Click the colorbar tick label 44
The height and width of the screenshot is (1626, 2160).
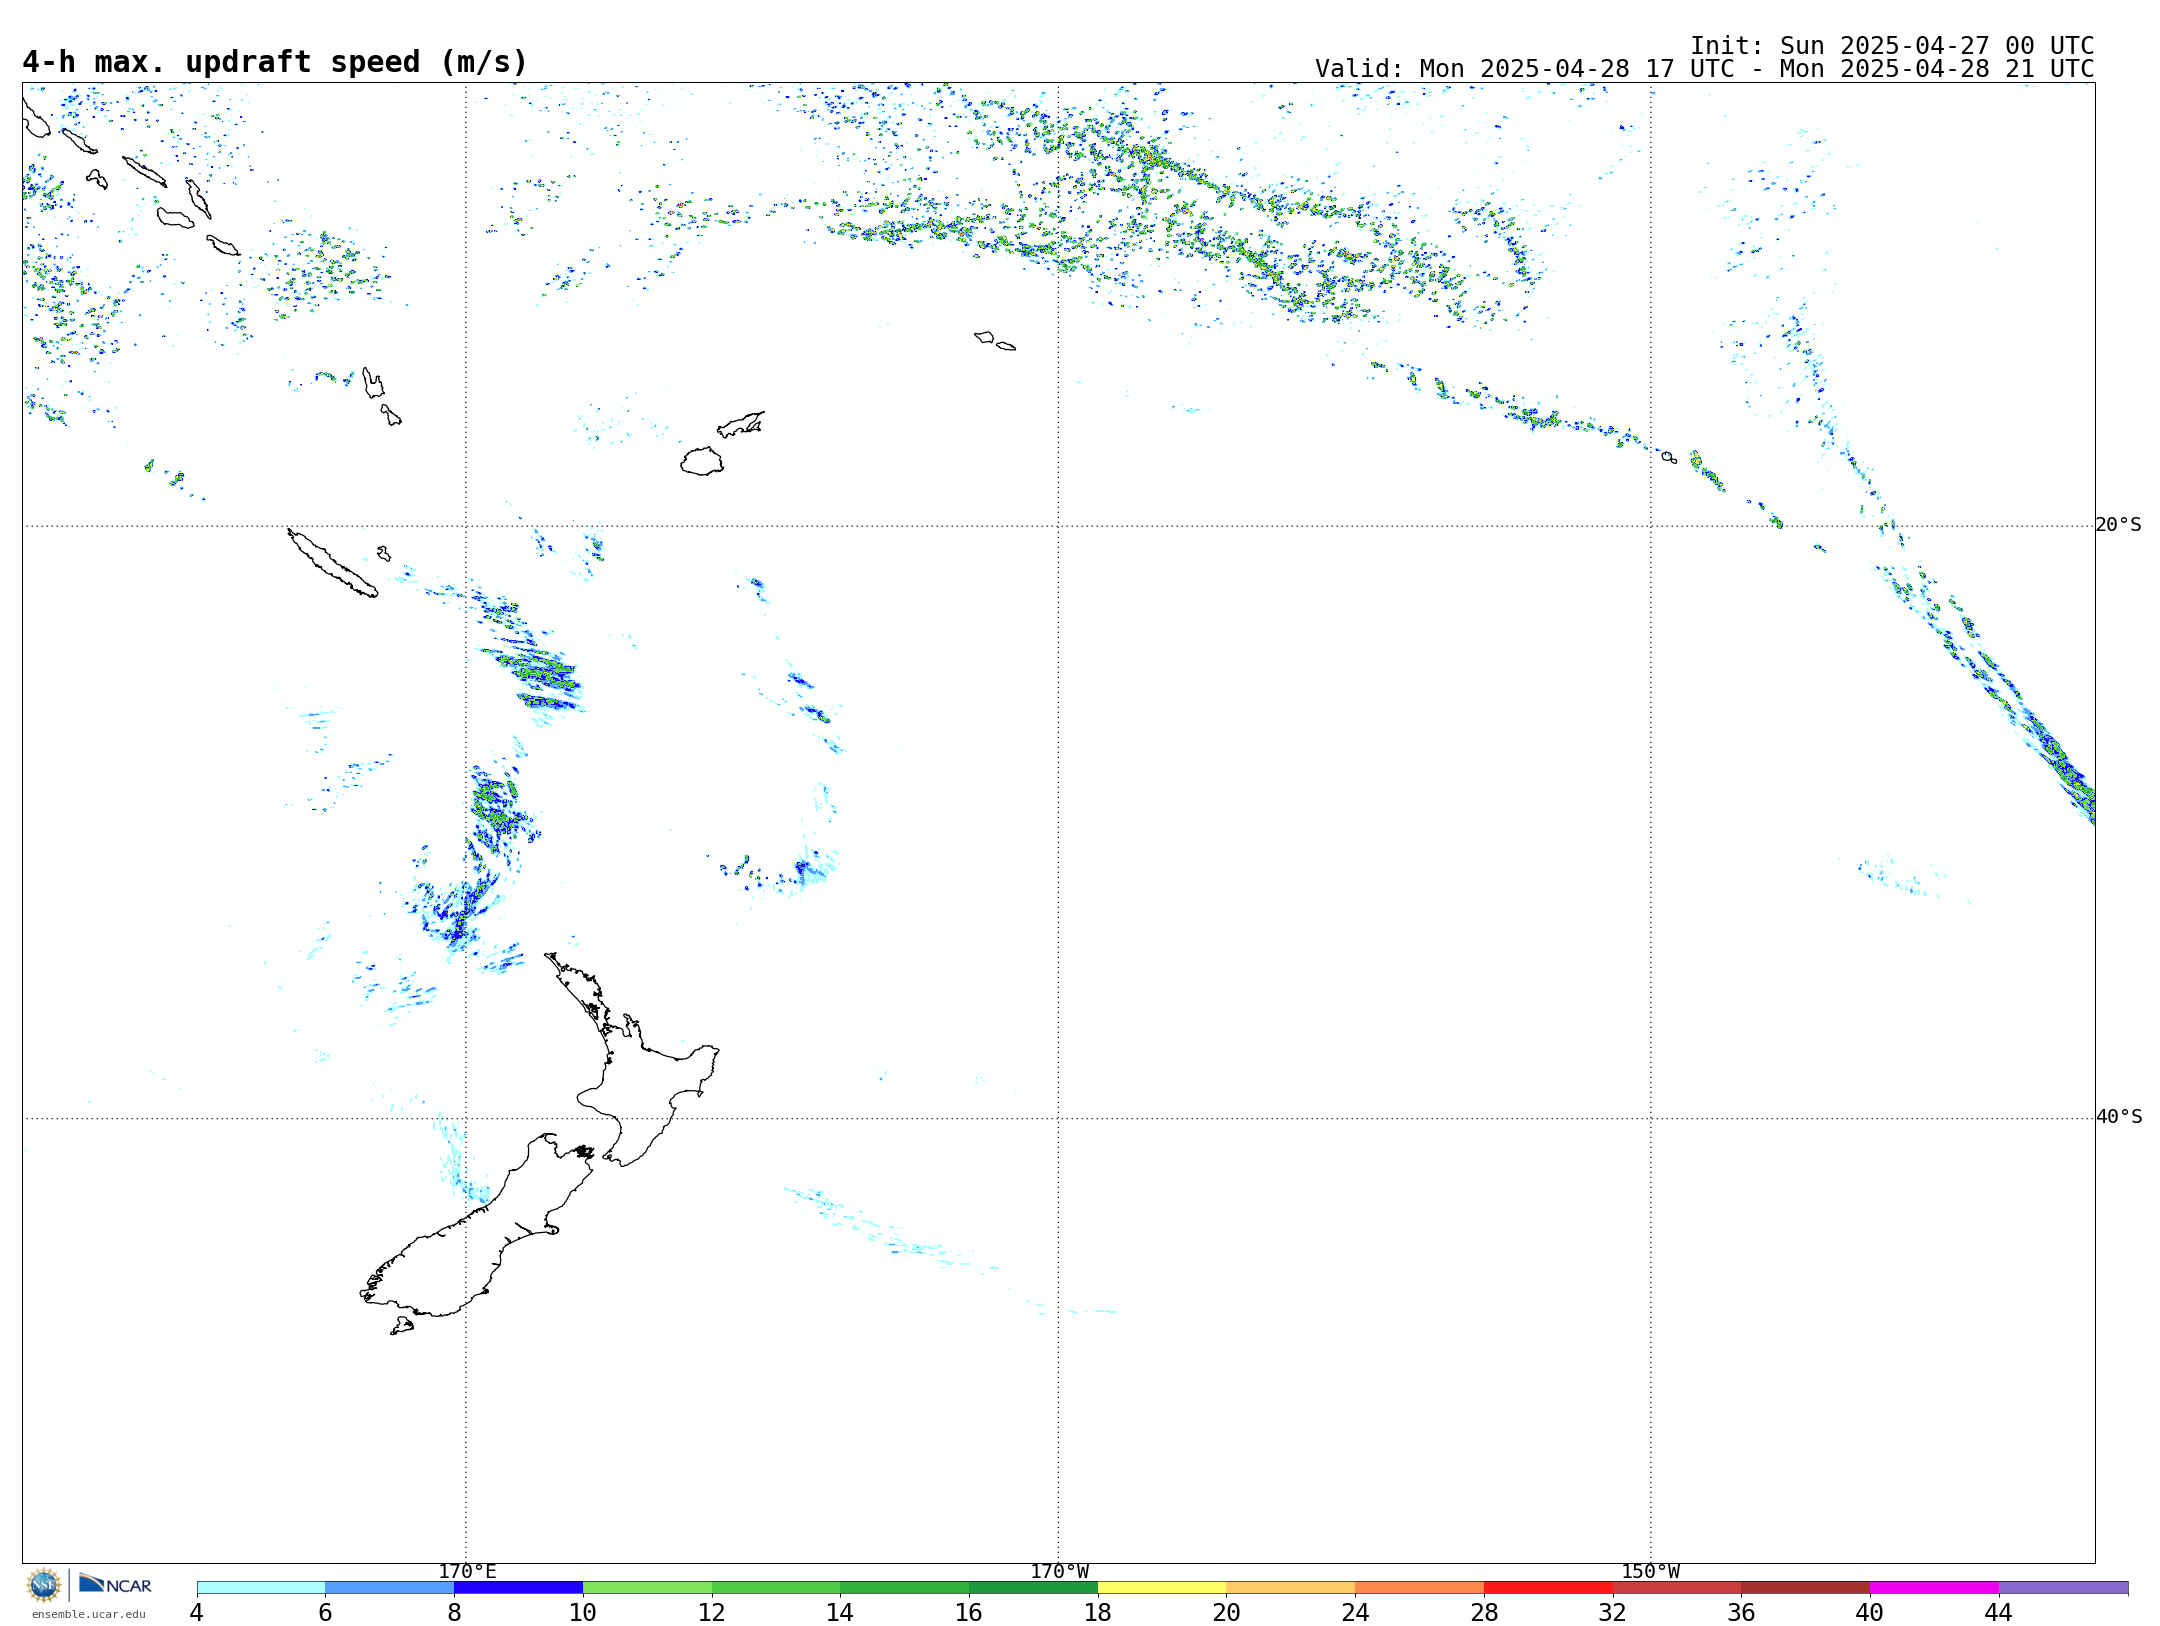(x=1998, y=1613)
